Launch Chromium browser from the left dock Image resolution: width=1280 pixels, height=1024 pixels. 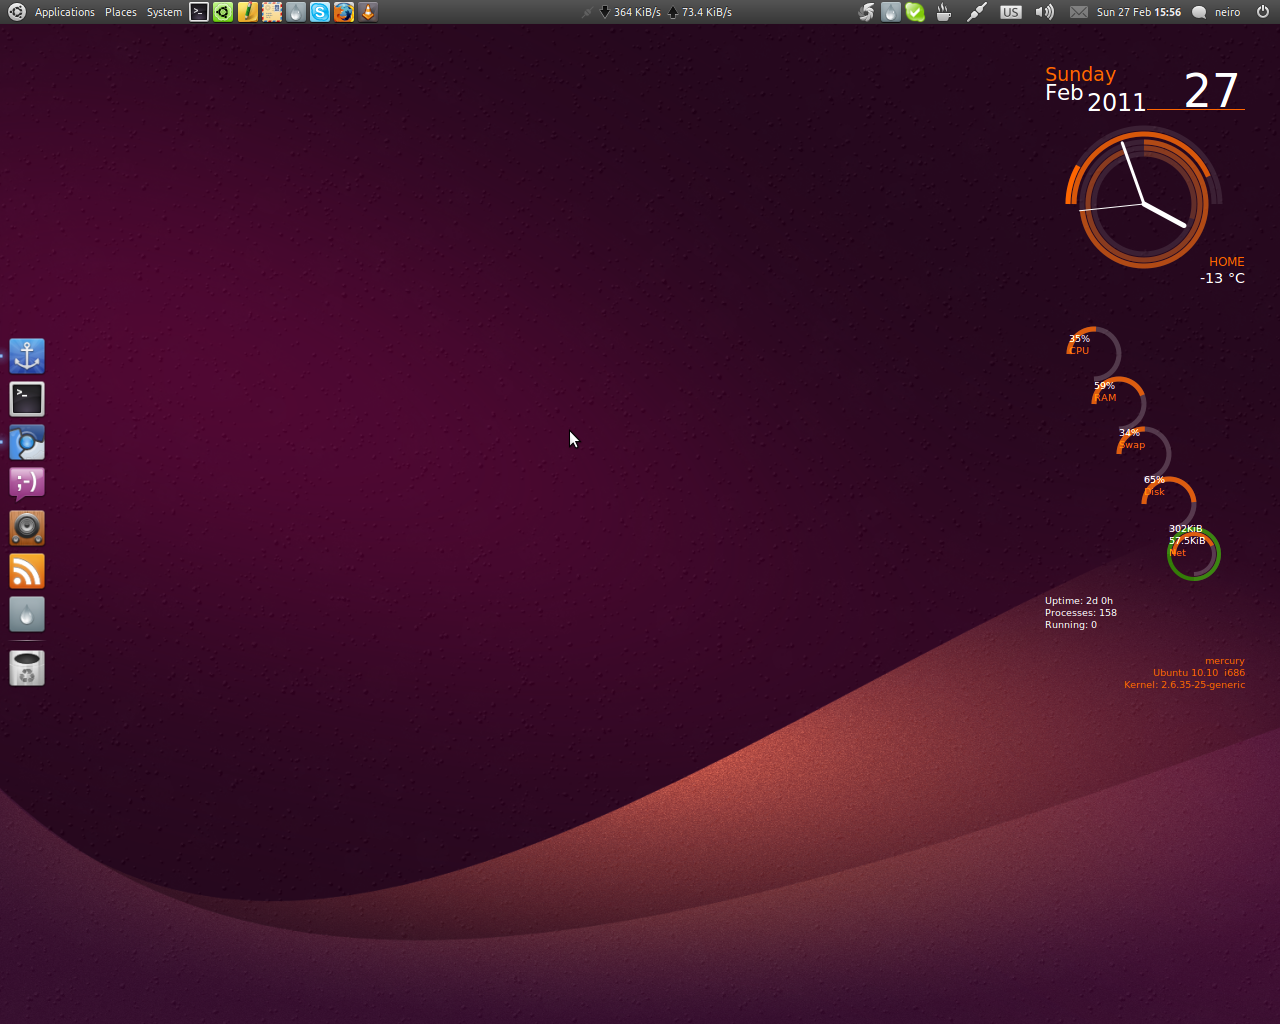point(26,442)
